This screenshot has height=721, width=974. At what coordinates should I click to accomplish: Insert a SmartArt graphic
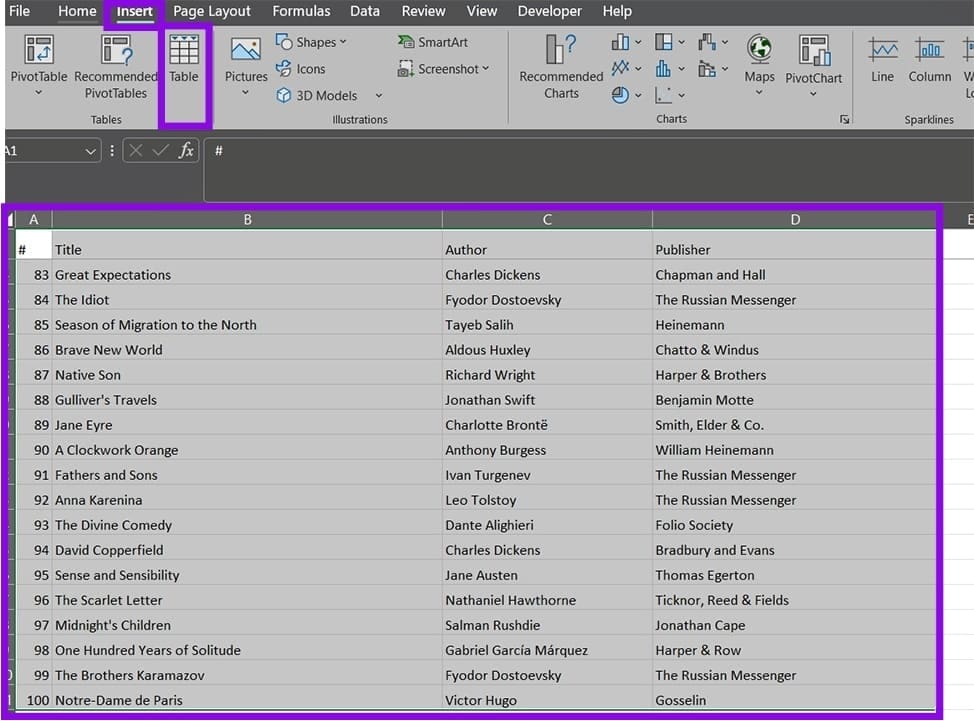pyautogui.click(x=432, y=42)
